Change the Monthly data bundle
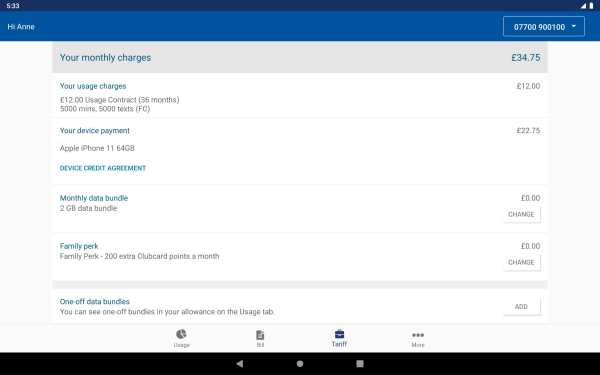 tap(522, 214)
